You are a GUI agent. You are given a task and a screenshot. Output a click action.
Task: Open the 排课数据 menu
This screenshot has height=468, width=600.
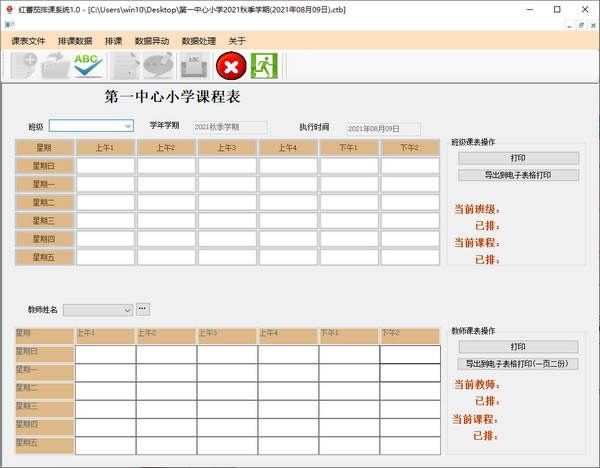pos(75,41)
